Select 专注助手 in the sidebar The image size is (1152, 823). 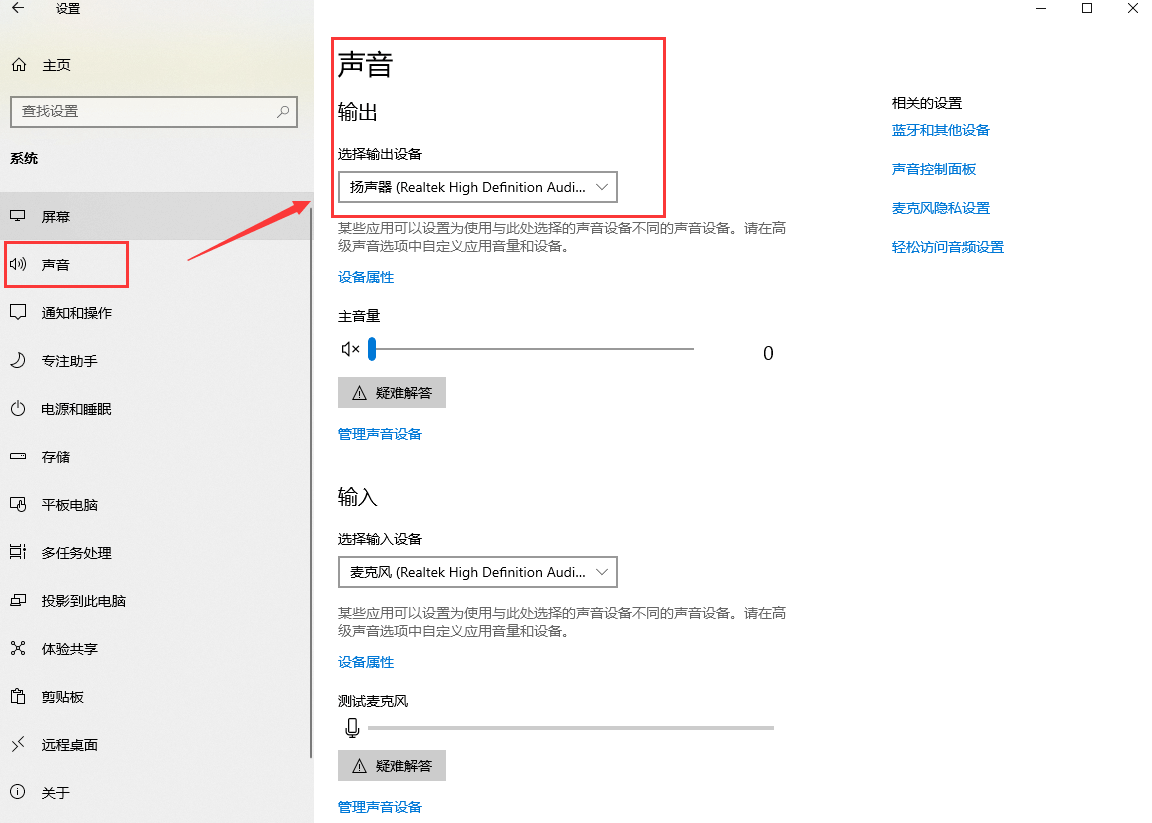(x=17, y=360)
